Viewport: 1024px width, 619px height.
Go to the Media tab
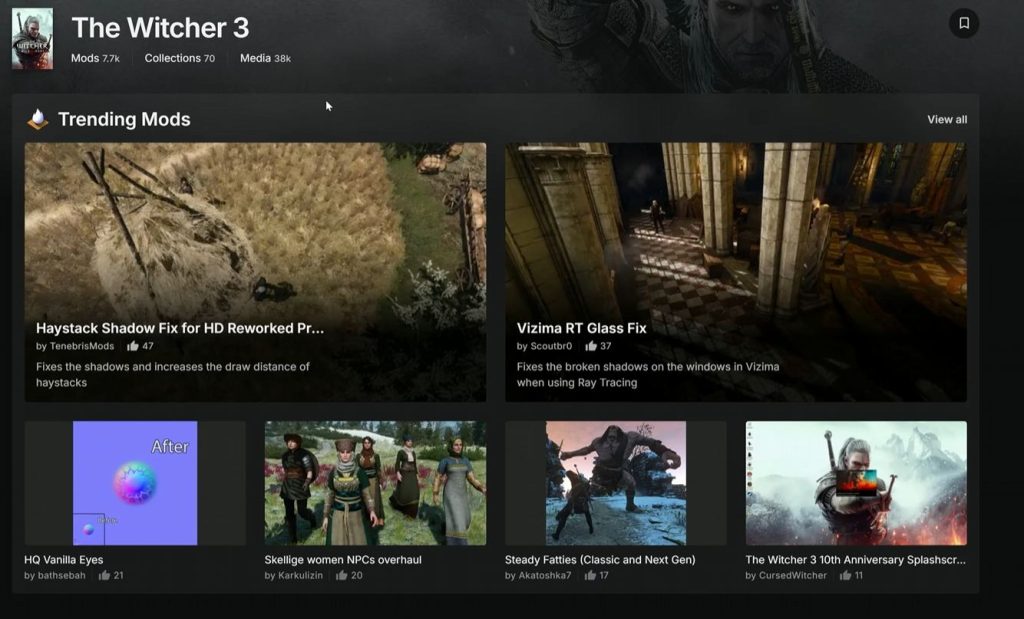(265, 58)
